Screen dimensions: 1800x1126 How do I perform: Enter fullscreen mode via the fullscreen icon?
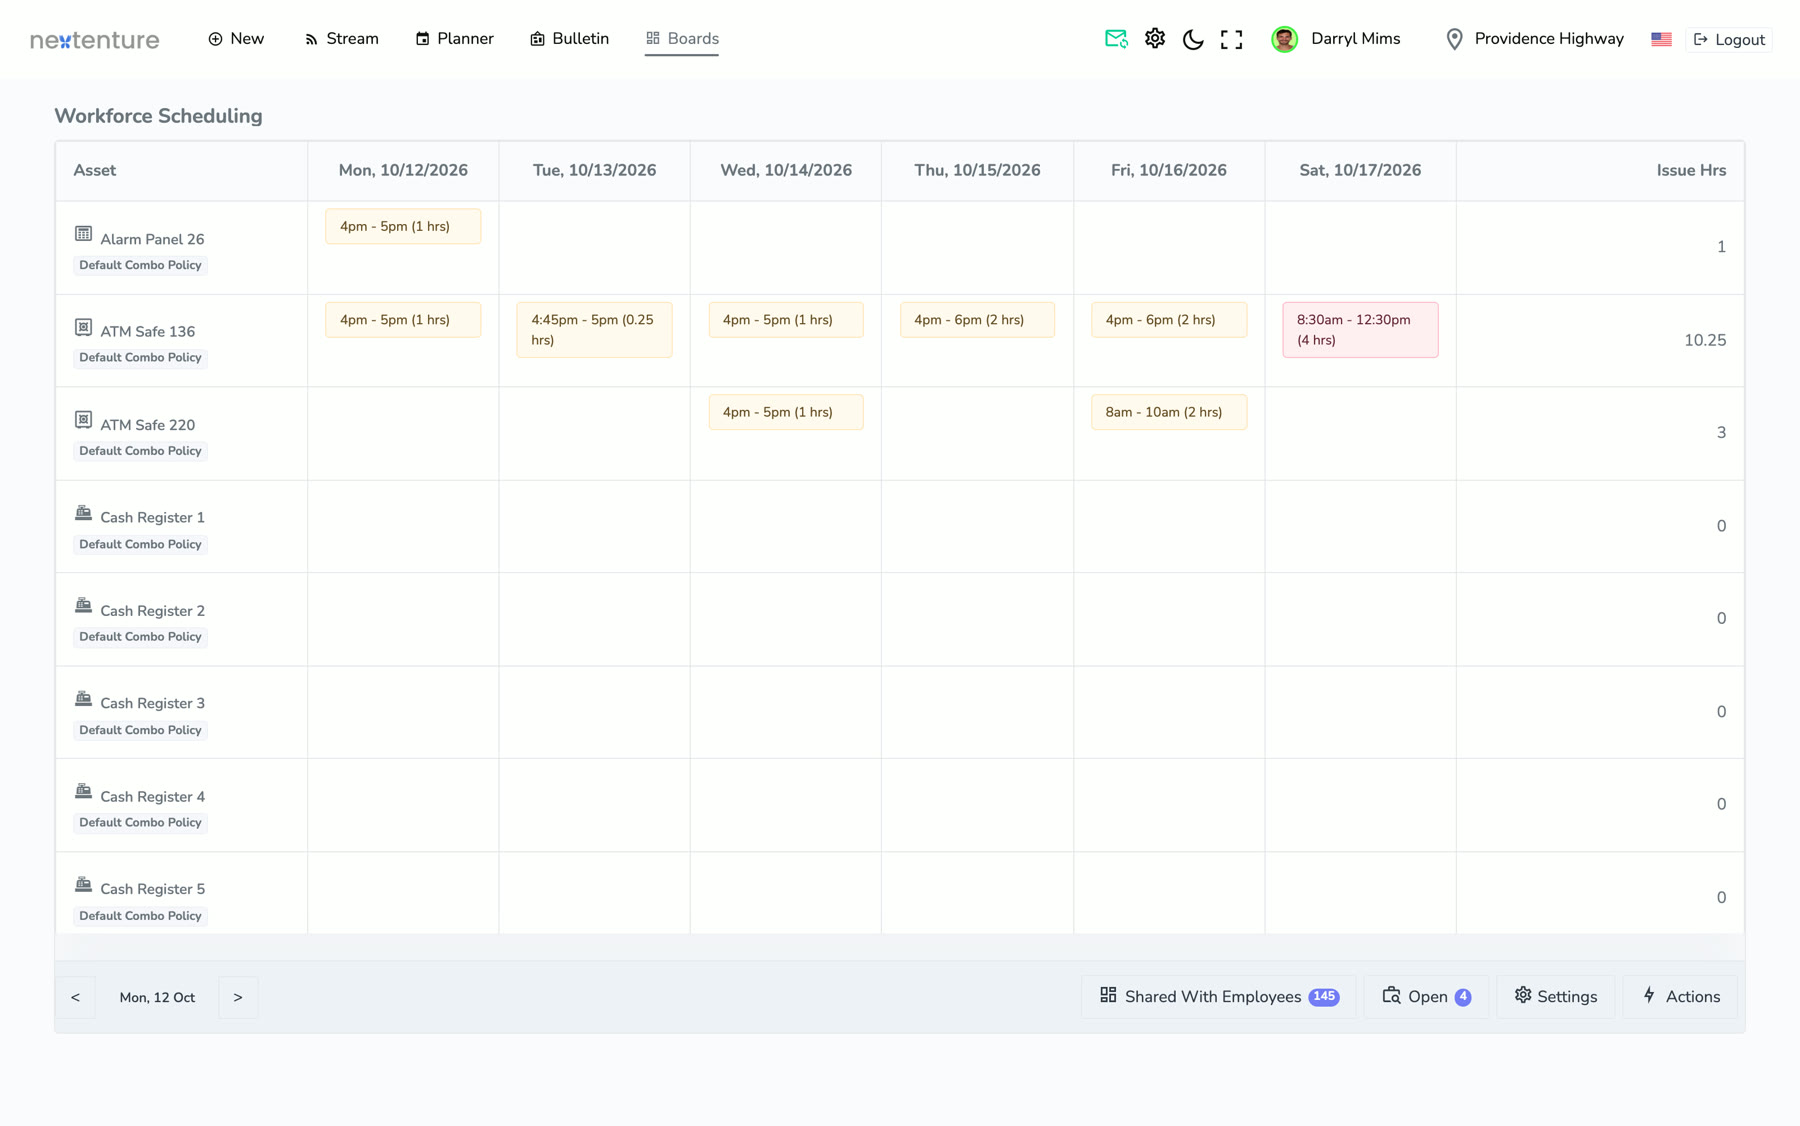(x=1232, y=39)
